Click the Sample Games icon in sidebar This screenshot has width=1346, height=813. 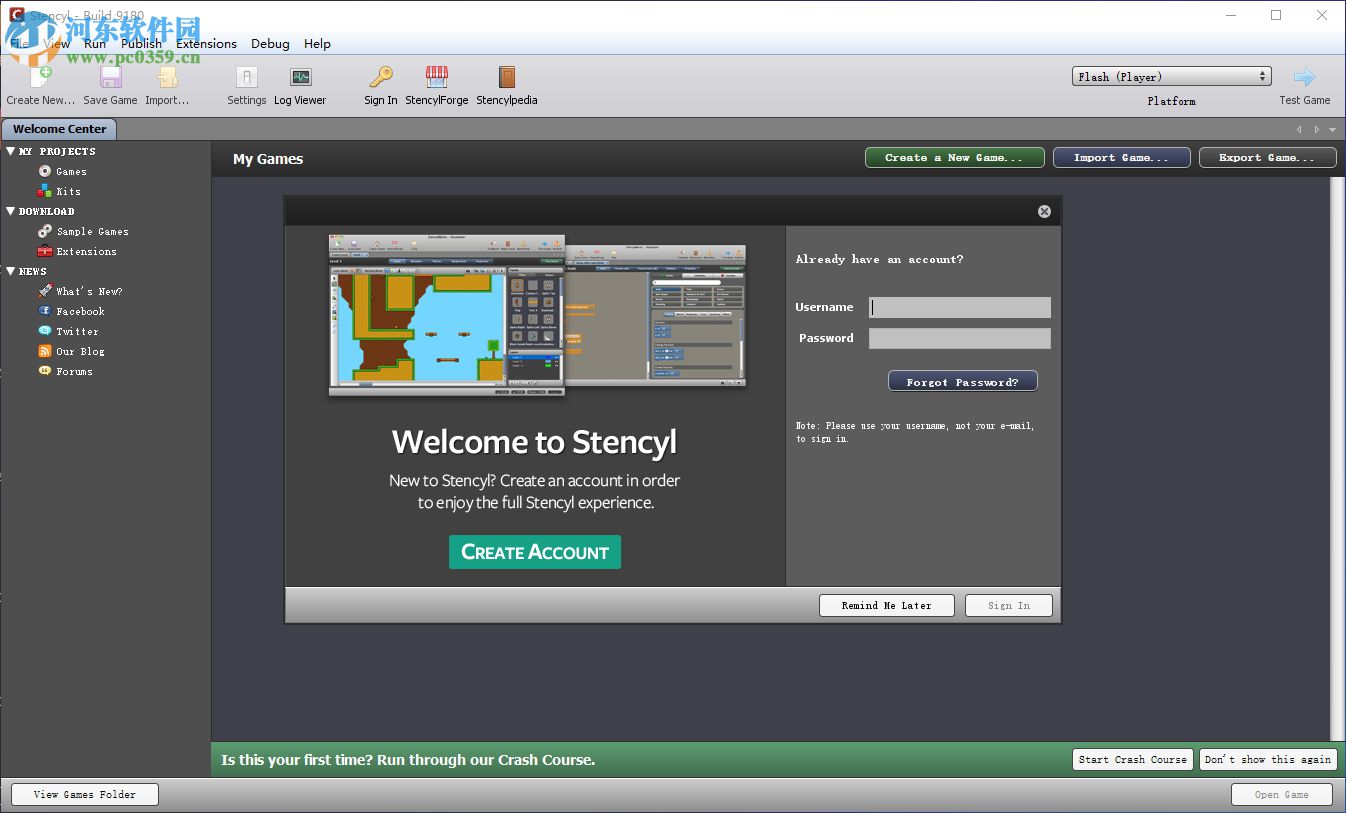click(x=44, y=231)
